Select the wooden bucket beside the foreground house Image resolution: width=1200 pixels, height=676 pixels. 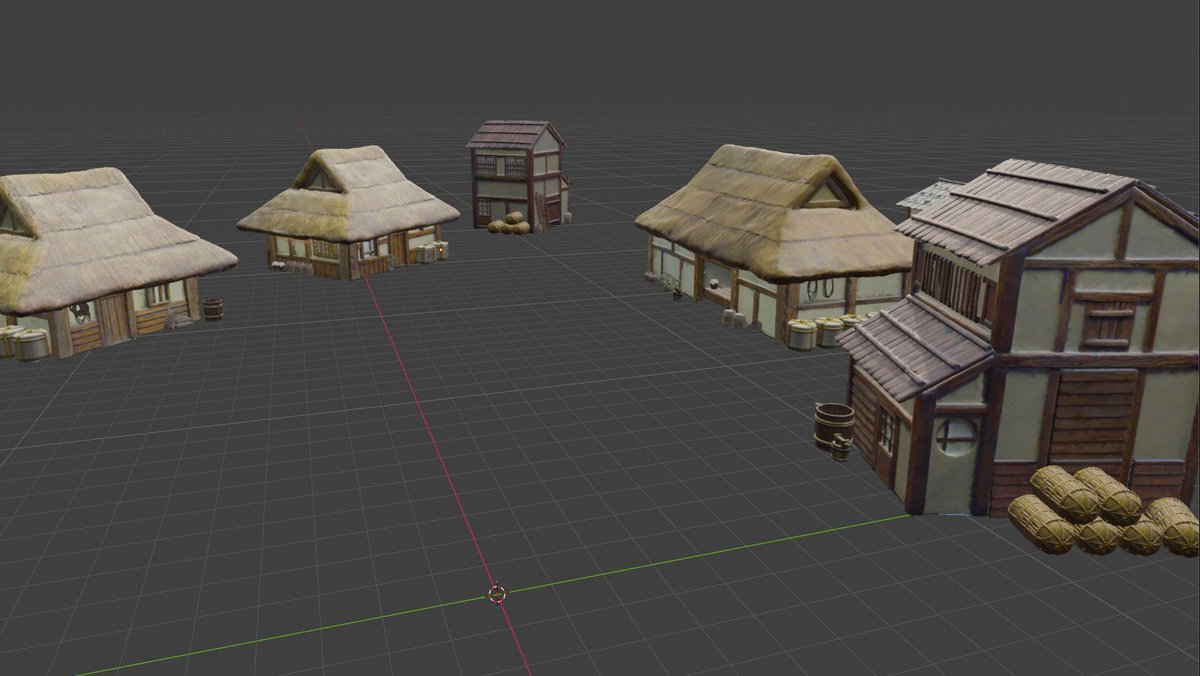[x=833, y=431]
